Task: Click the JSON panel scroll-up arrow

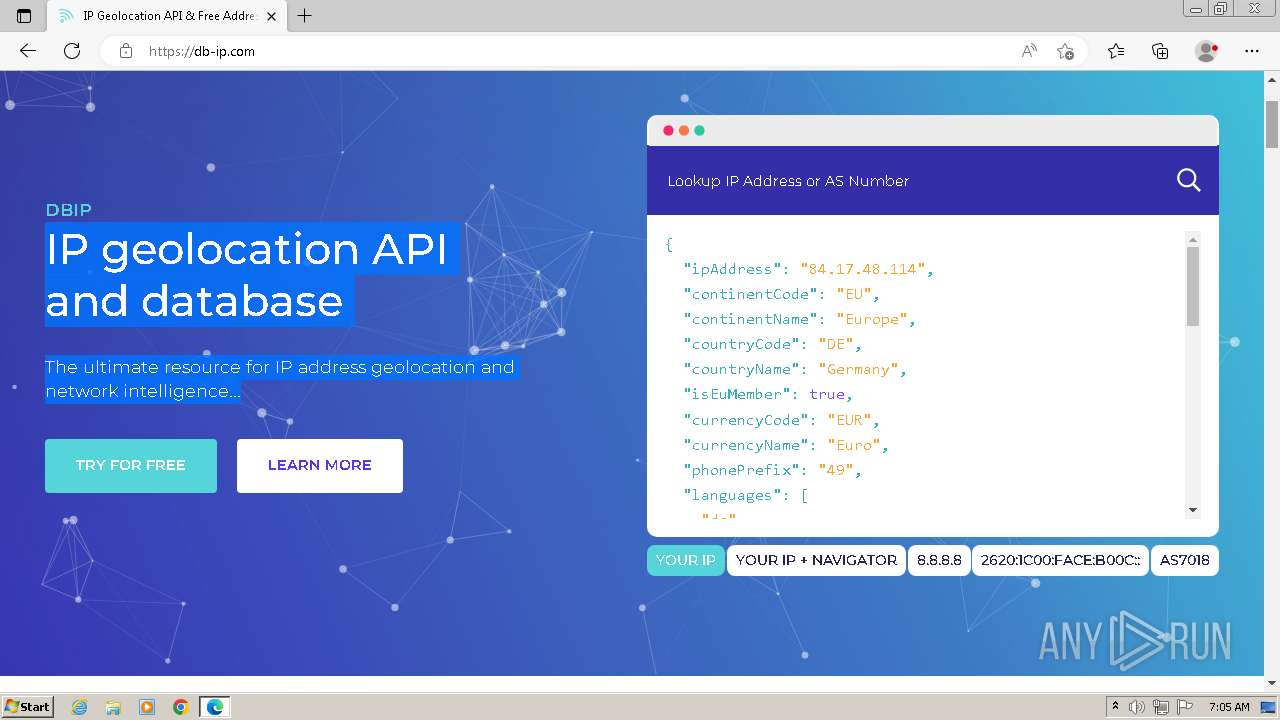Action: coord(1192,239)
